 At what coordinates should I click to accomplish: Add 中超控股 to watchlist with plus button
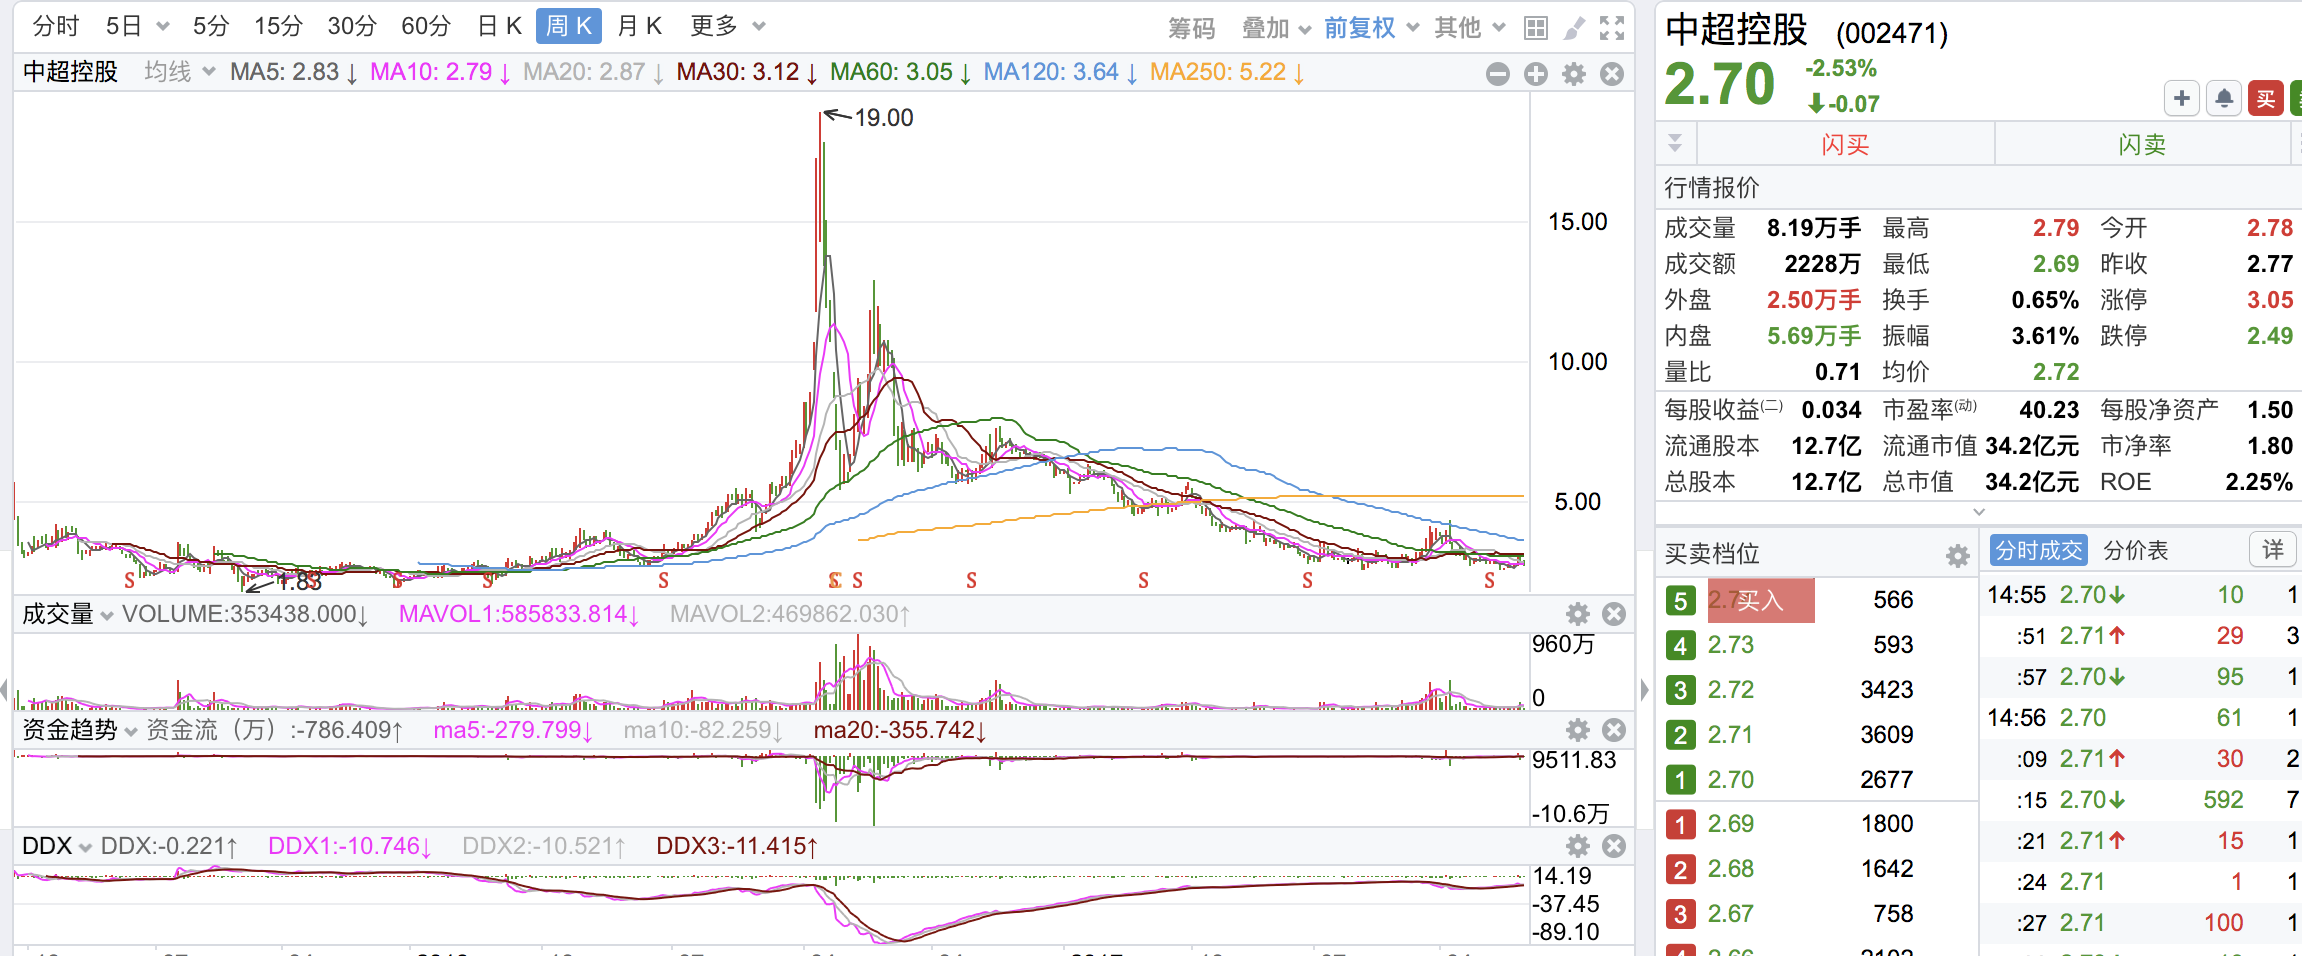pos(2182,98)
